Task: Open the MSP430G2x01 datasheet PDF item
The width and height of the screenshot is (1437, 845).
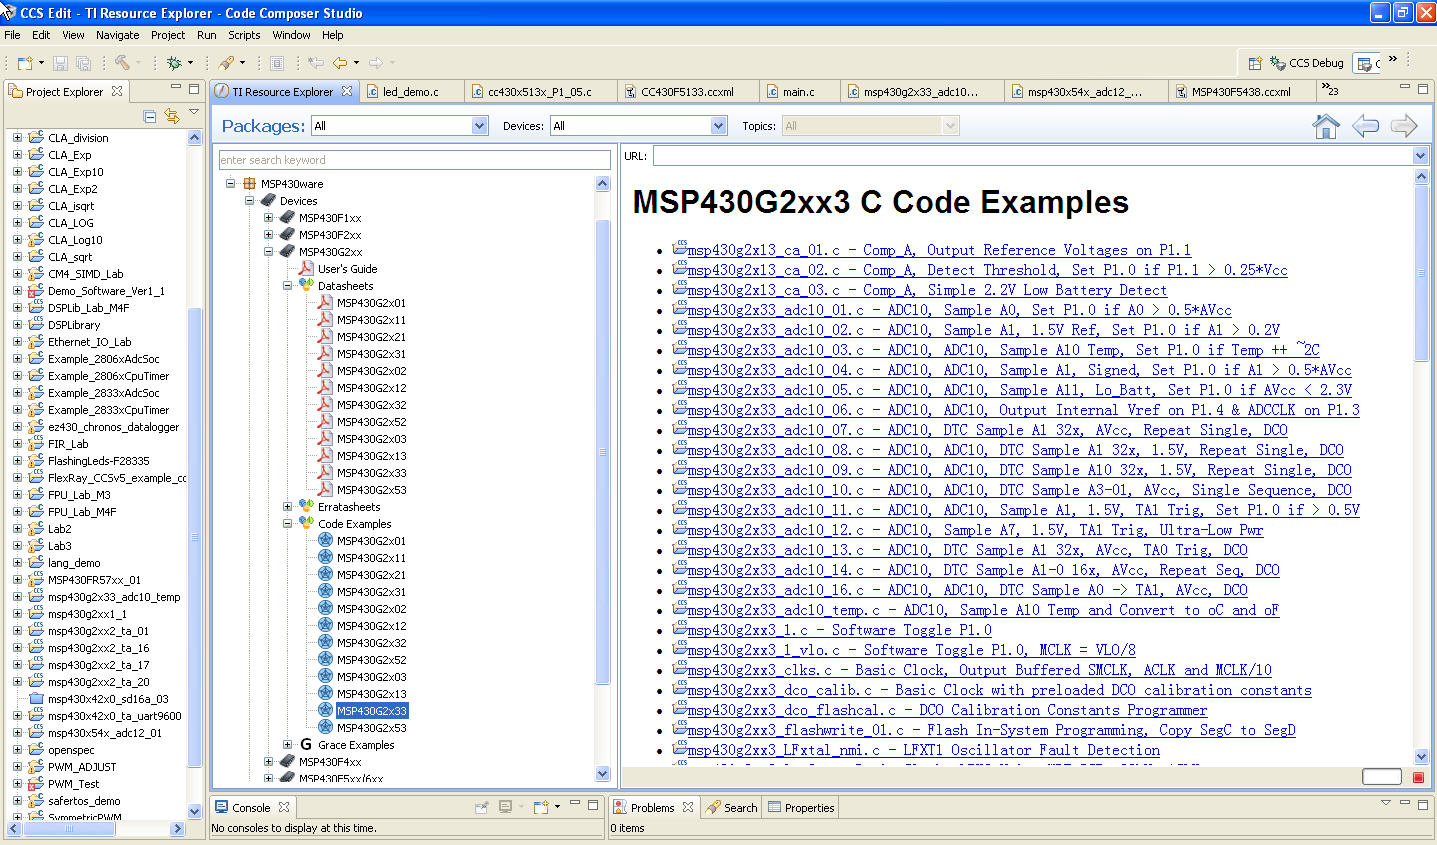Action: pos(371,303)
